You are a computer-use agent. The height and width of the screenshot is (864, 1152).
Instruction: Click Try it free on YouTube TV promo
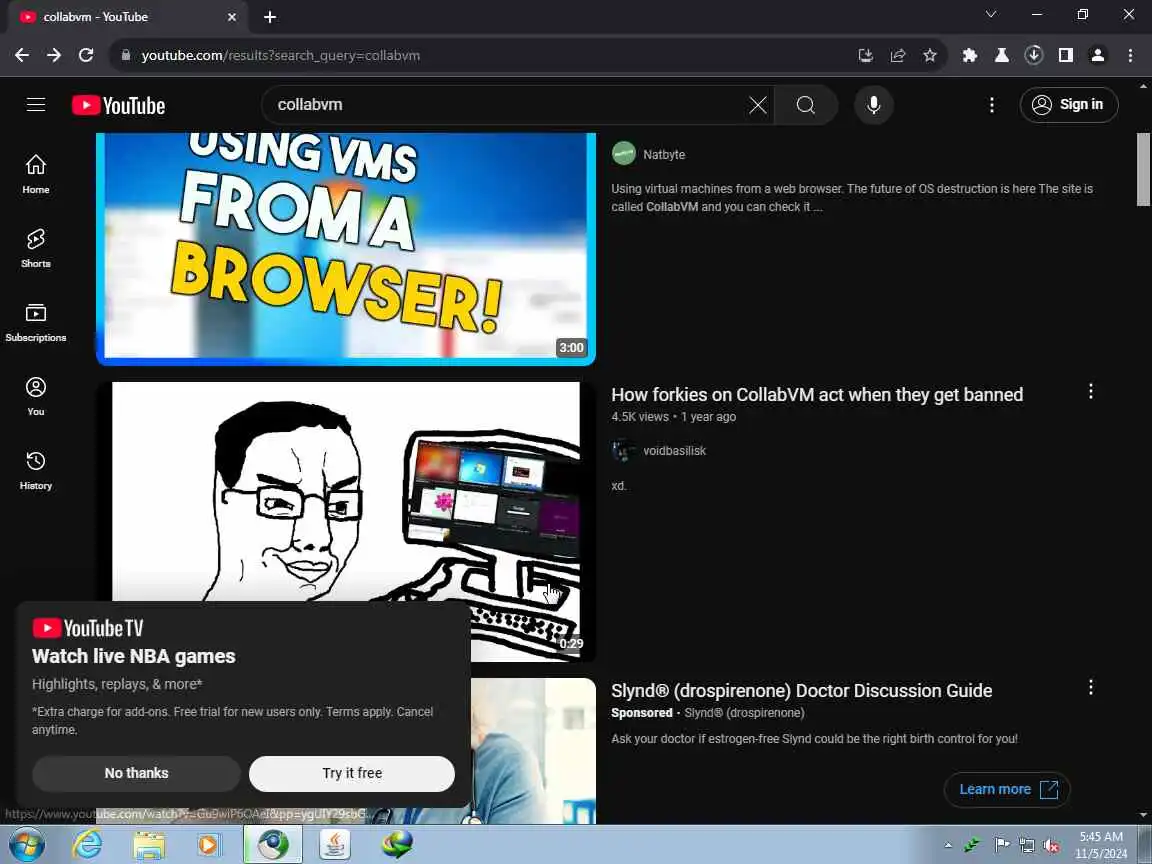pos(352,774)
